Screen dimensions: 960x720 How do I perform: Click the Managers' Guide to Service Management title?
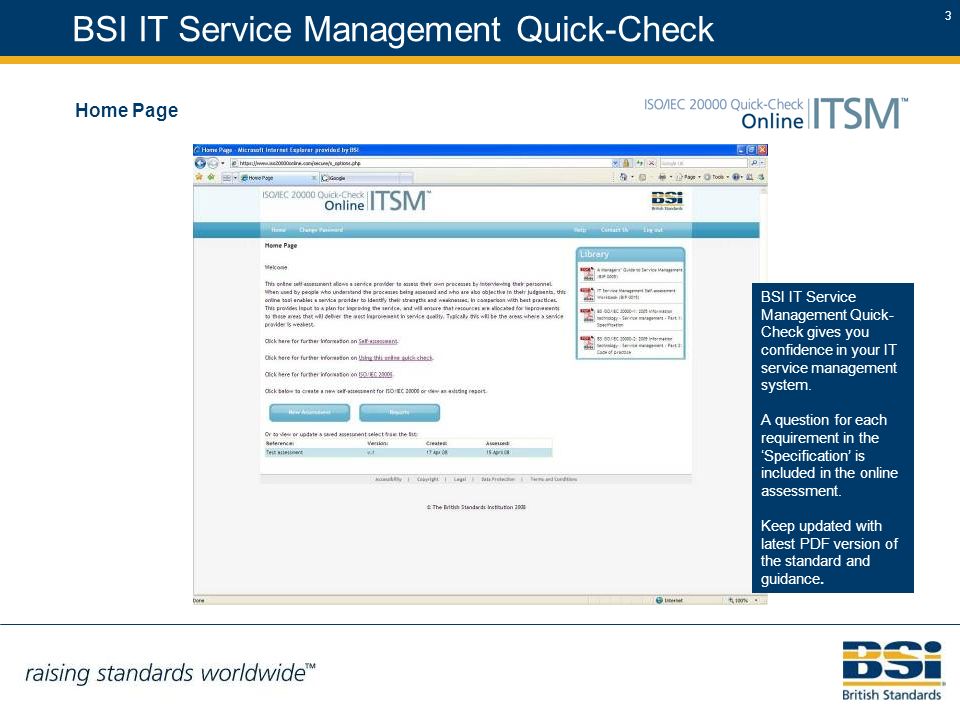639,273
